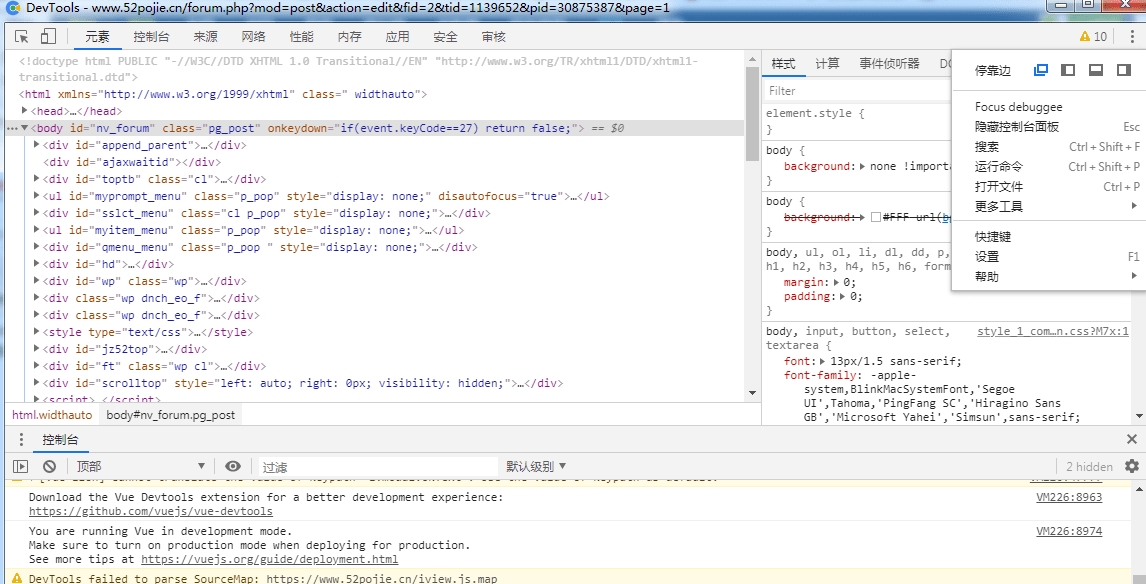Open the 帮助 submenu

(x=1049, y=276)
